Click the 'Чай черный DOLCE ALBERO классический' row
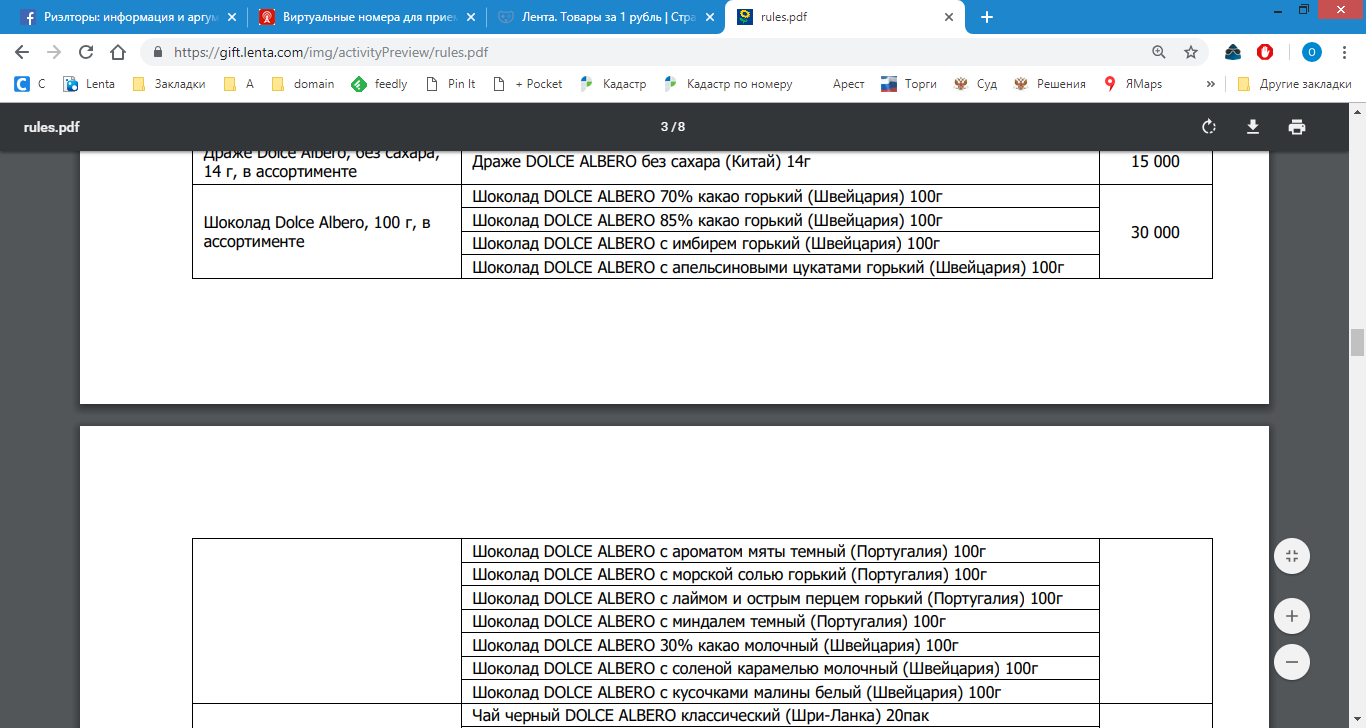 click(780, 716)
